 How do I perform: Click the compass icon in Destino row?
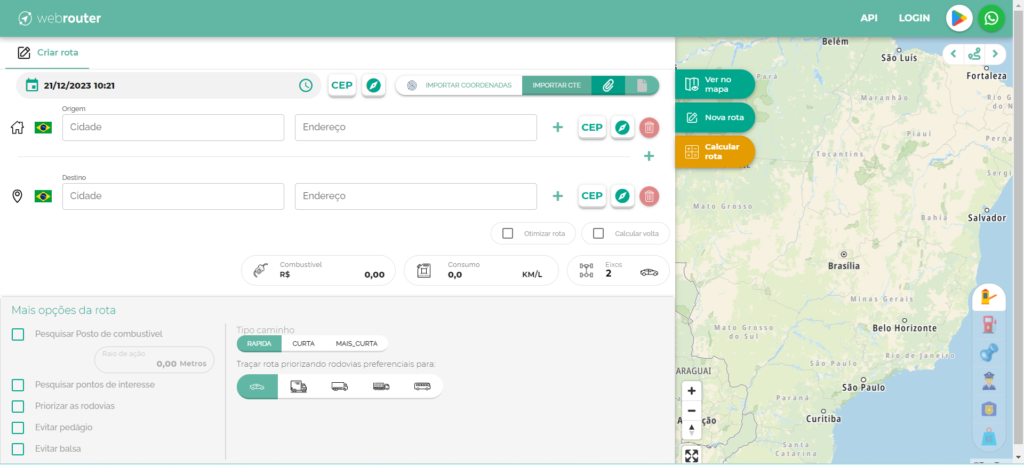622,196
